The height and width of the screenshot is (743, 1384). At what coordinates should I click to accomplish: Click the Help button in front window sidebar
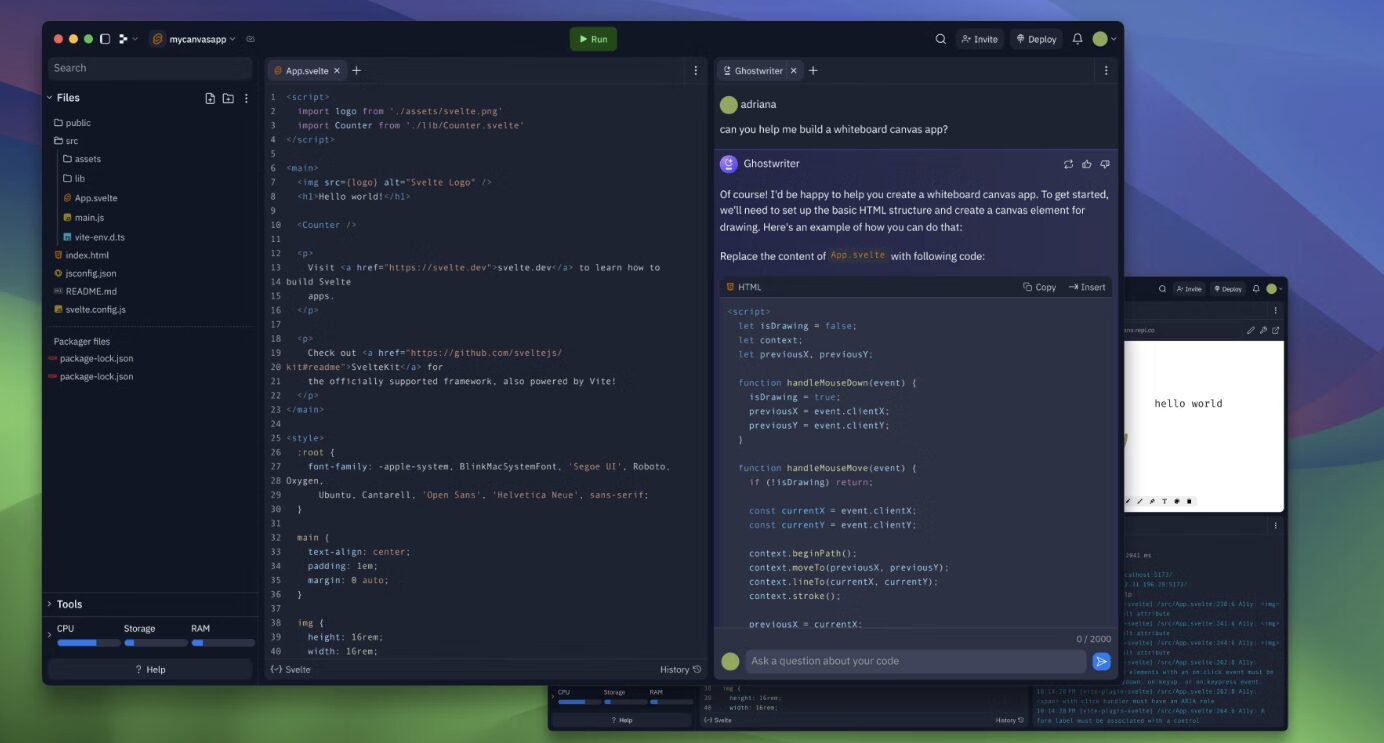(x=150, y=670)
